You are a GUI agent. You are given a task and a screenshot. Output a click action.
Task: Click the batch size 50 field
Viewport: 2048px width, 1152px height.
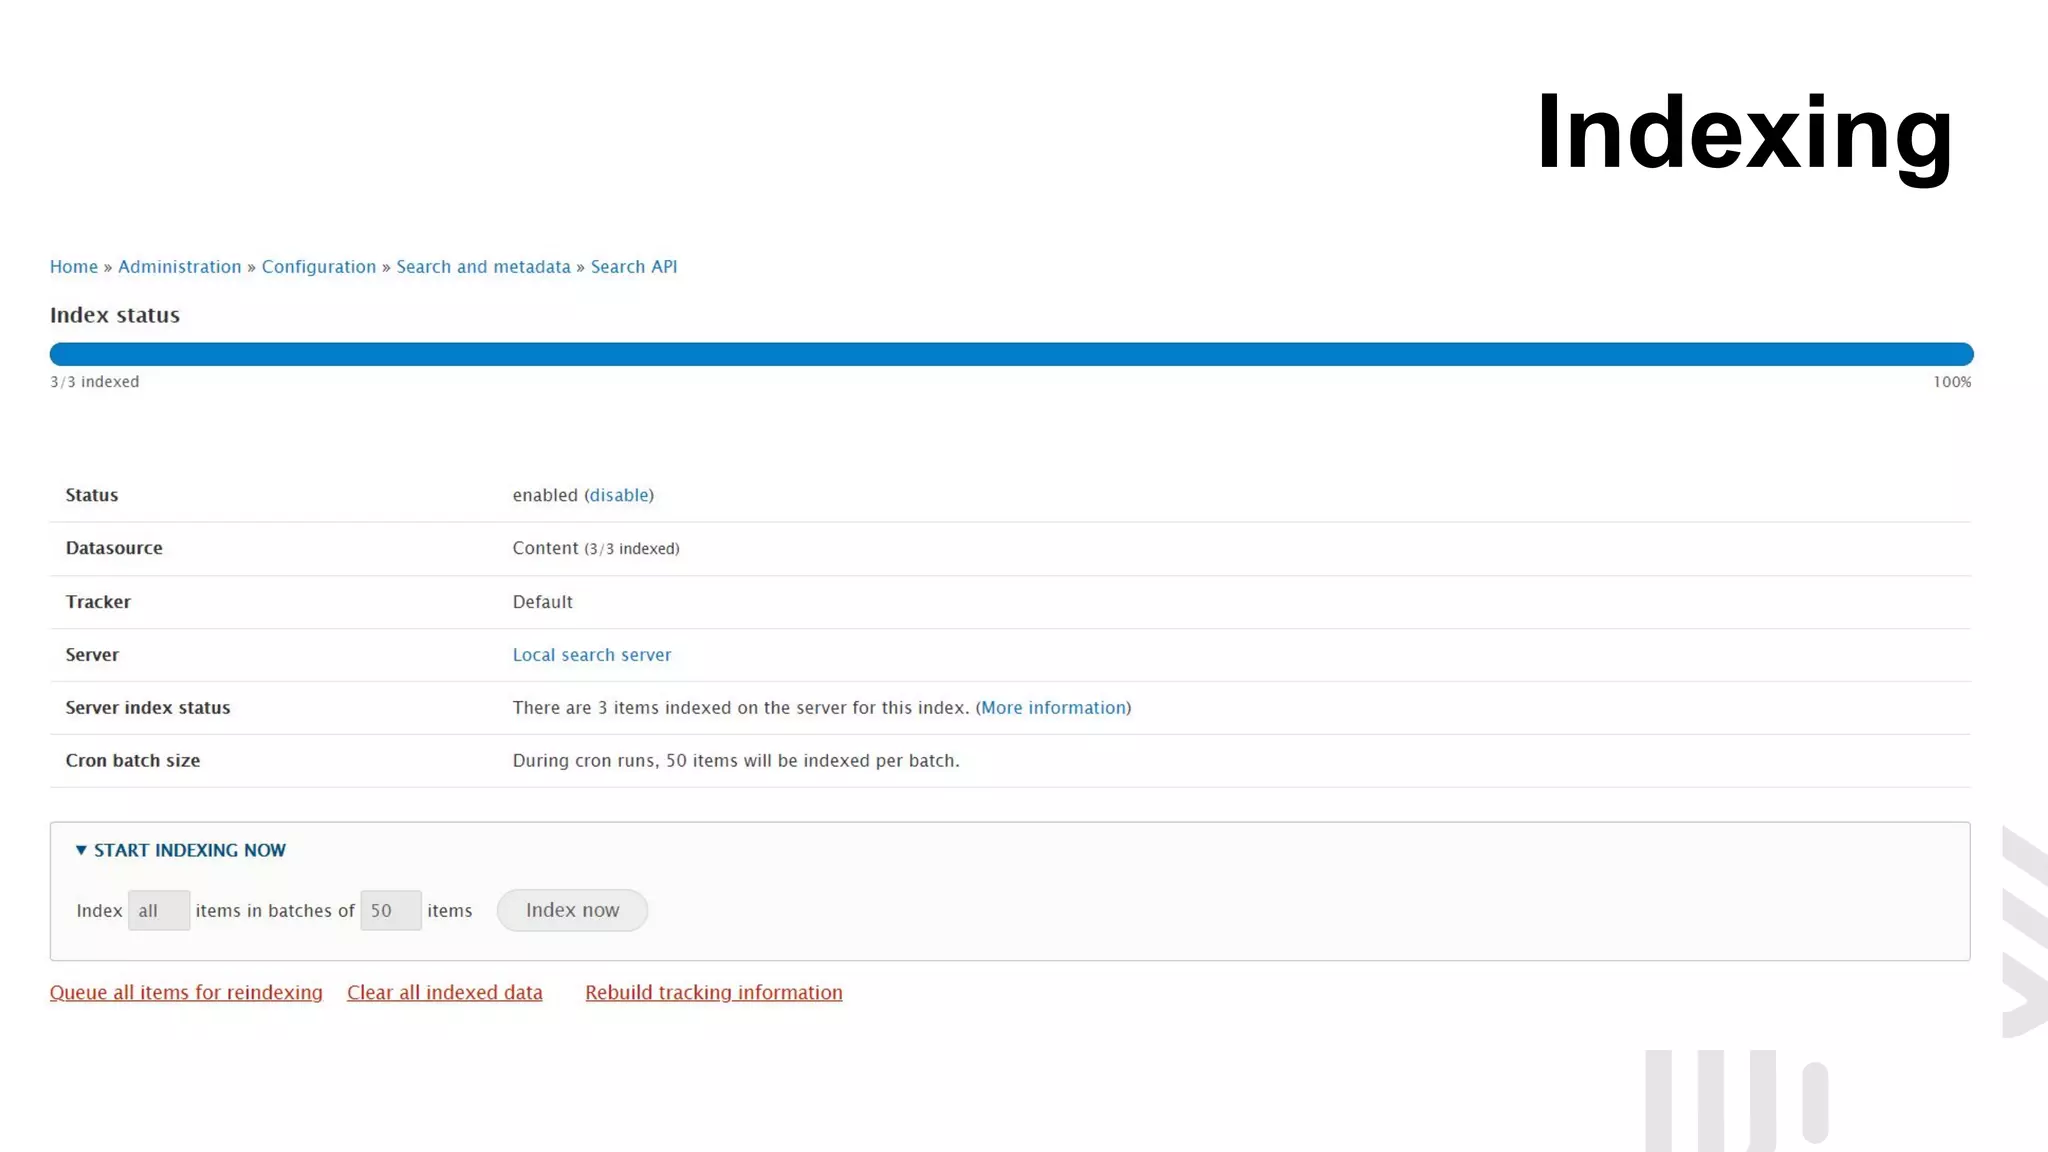391,911
